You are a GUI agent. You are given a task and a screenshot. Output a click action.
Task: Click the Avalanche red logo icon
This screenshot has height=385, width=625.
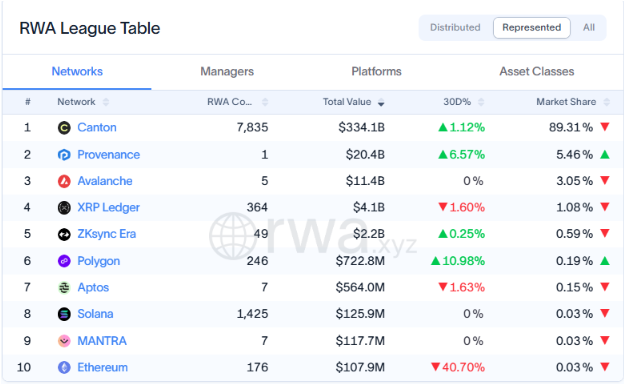pyautogui.click(x=64, y=181)
